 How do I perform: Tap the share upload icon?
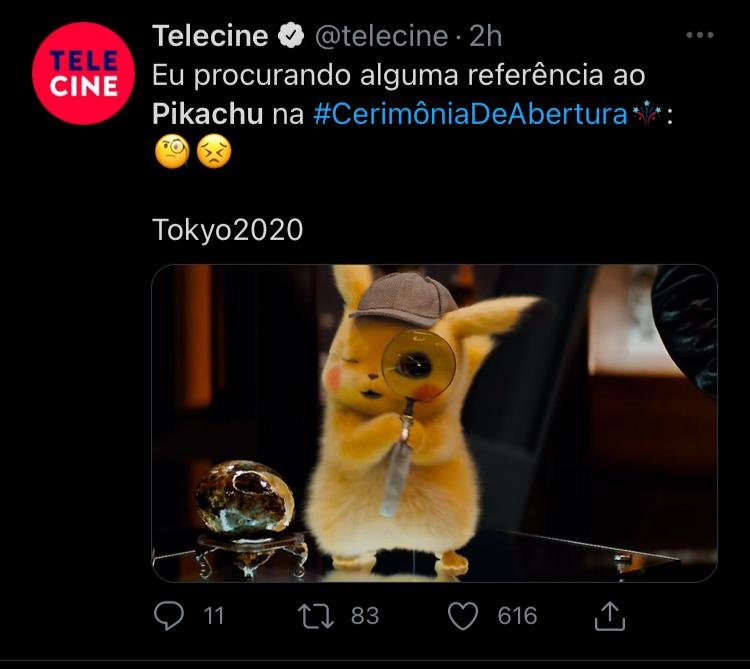(610, 616)
